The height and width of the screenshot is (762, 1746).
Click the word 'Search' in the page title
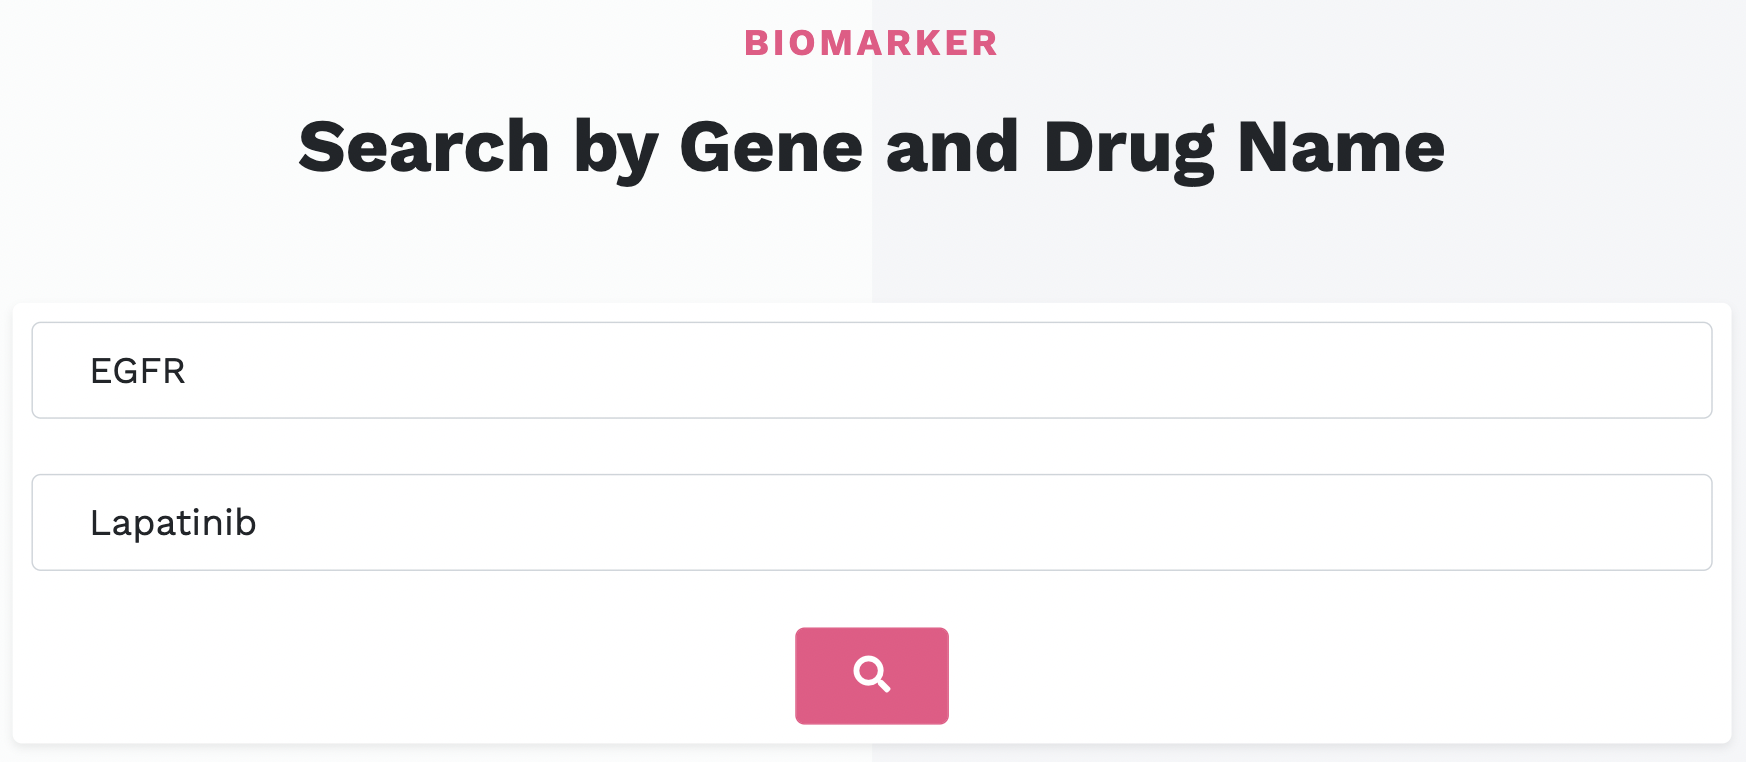point(424,147)
